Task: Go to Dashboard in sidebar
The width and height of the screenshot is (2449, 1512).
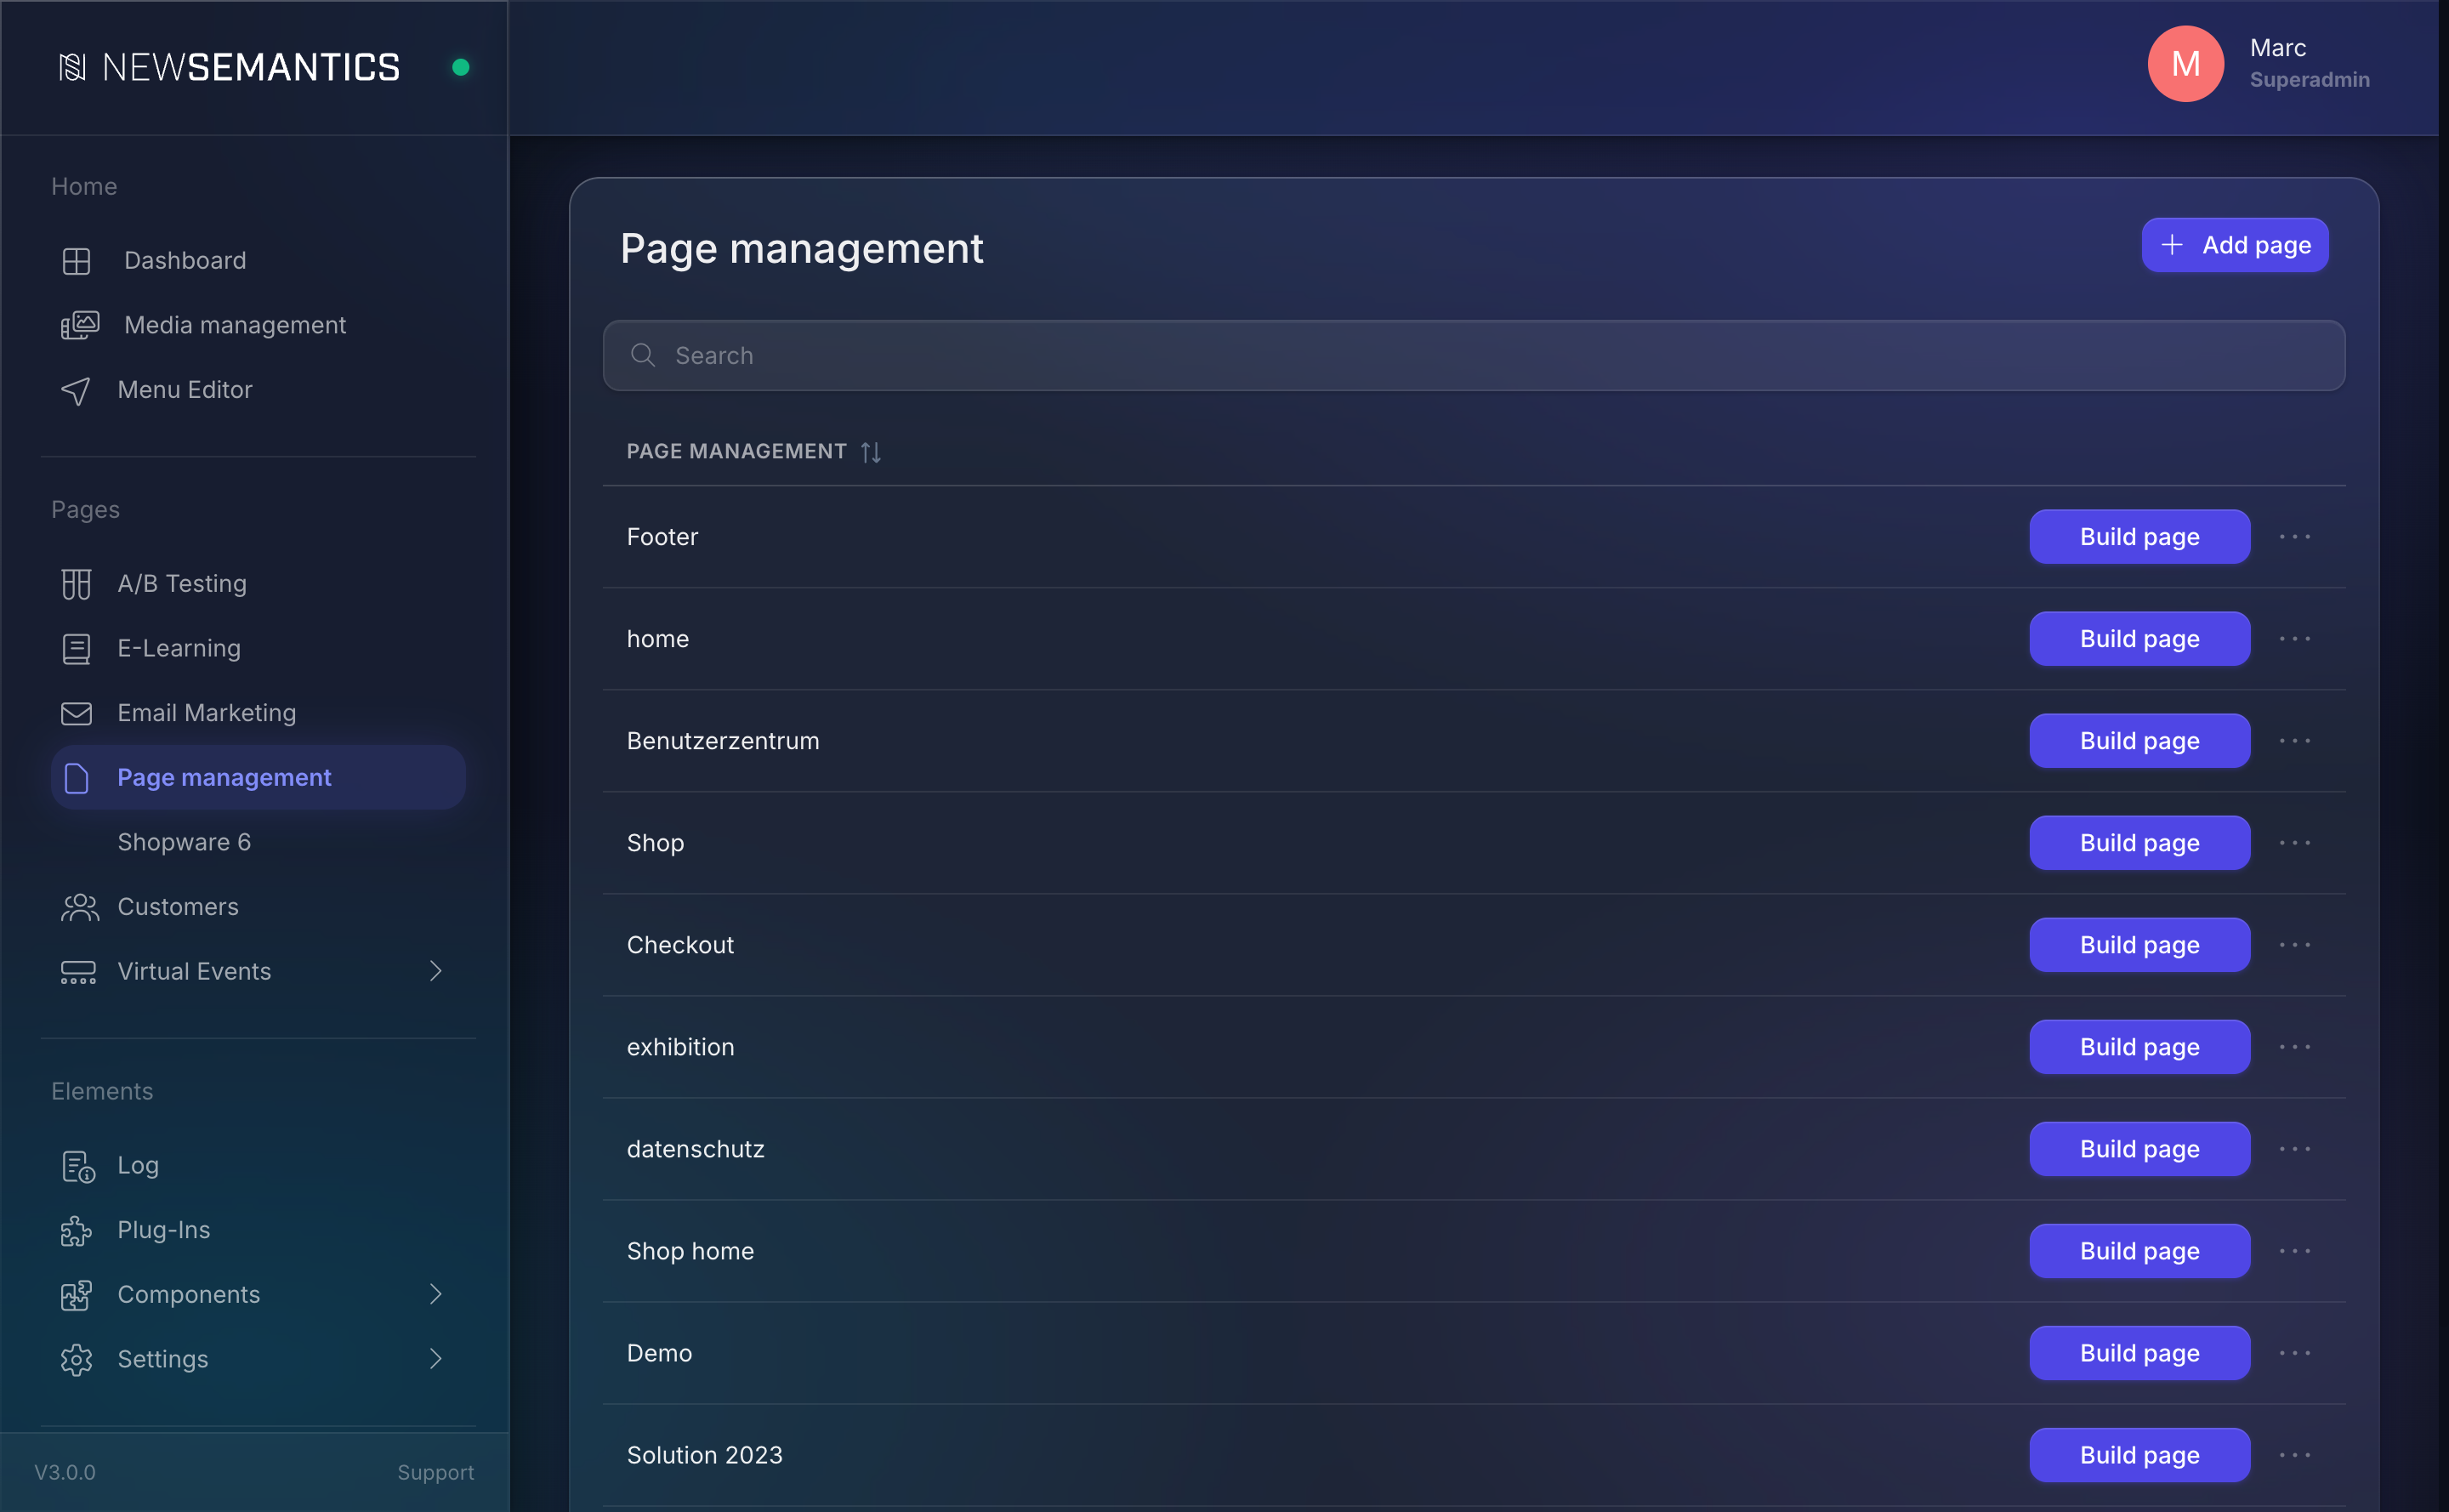Action: (258, 261)
